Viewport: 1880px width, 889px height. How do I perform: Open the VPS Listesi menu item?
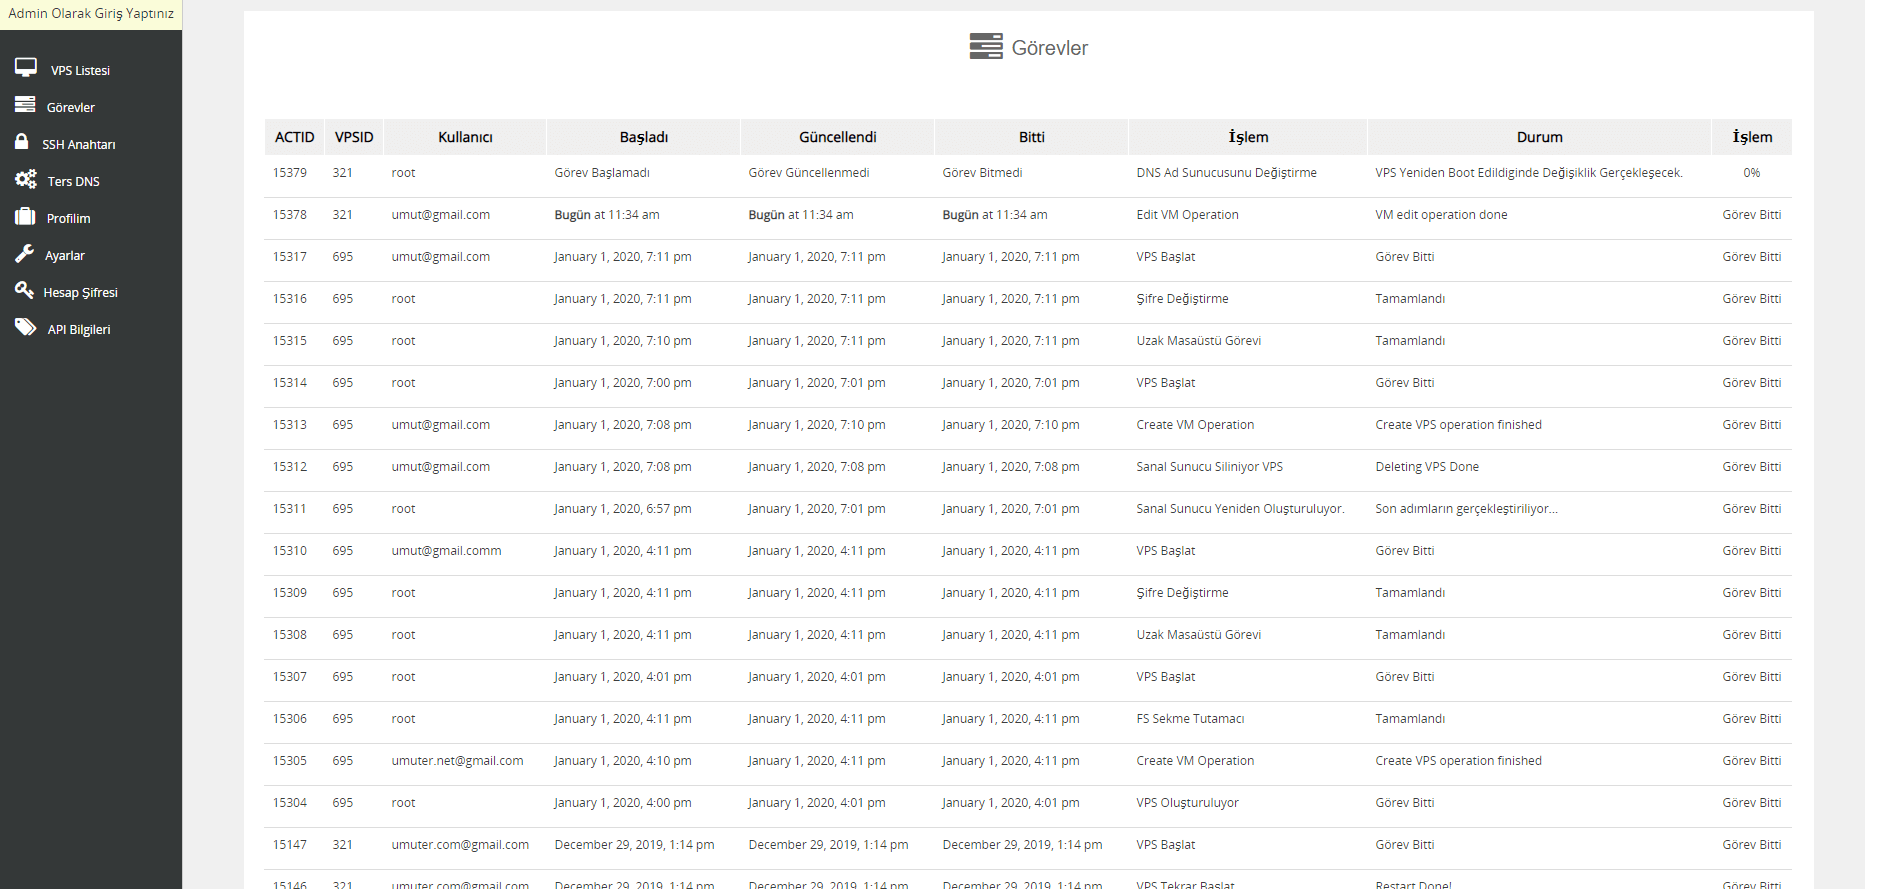(x=80, y=71)
